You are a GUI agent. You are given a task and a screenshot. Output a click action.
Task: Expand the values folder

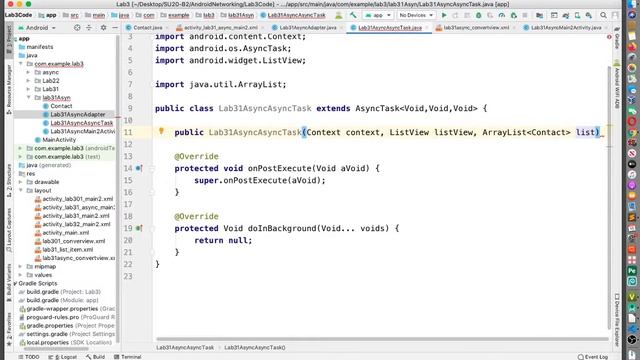pos(21,275)
